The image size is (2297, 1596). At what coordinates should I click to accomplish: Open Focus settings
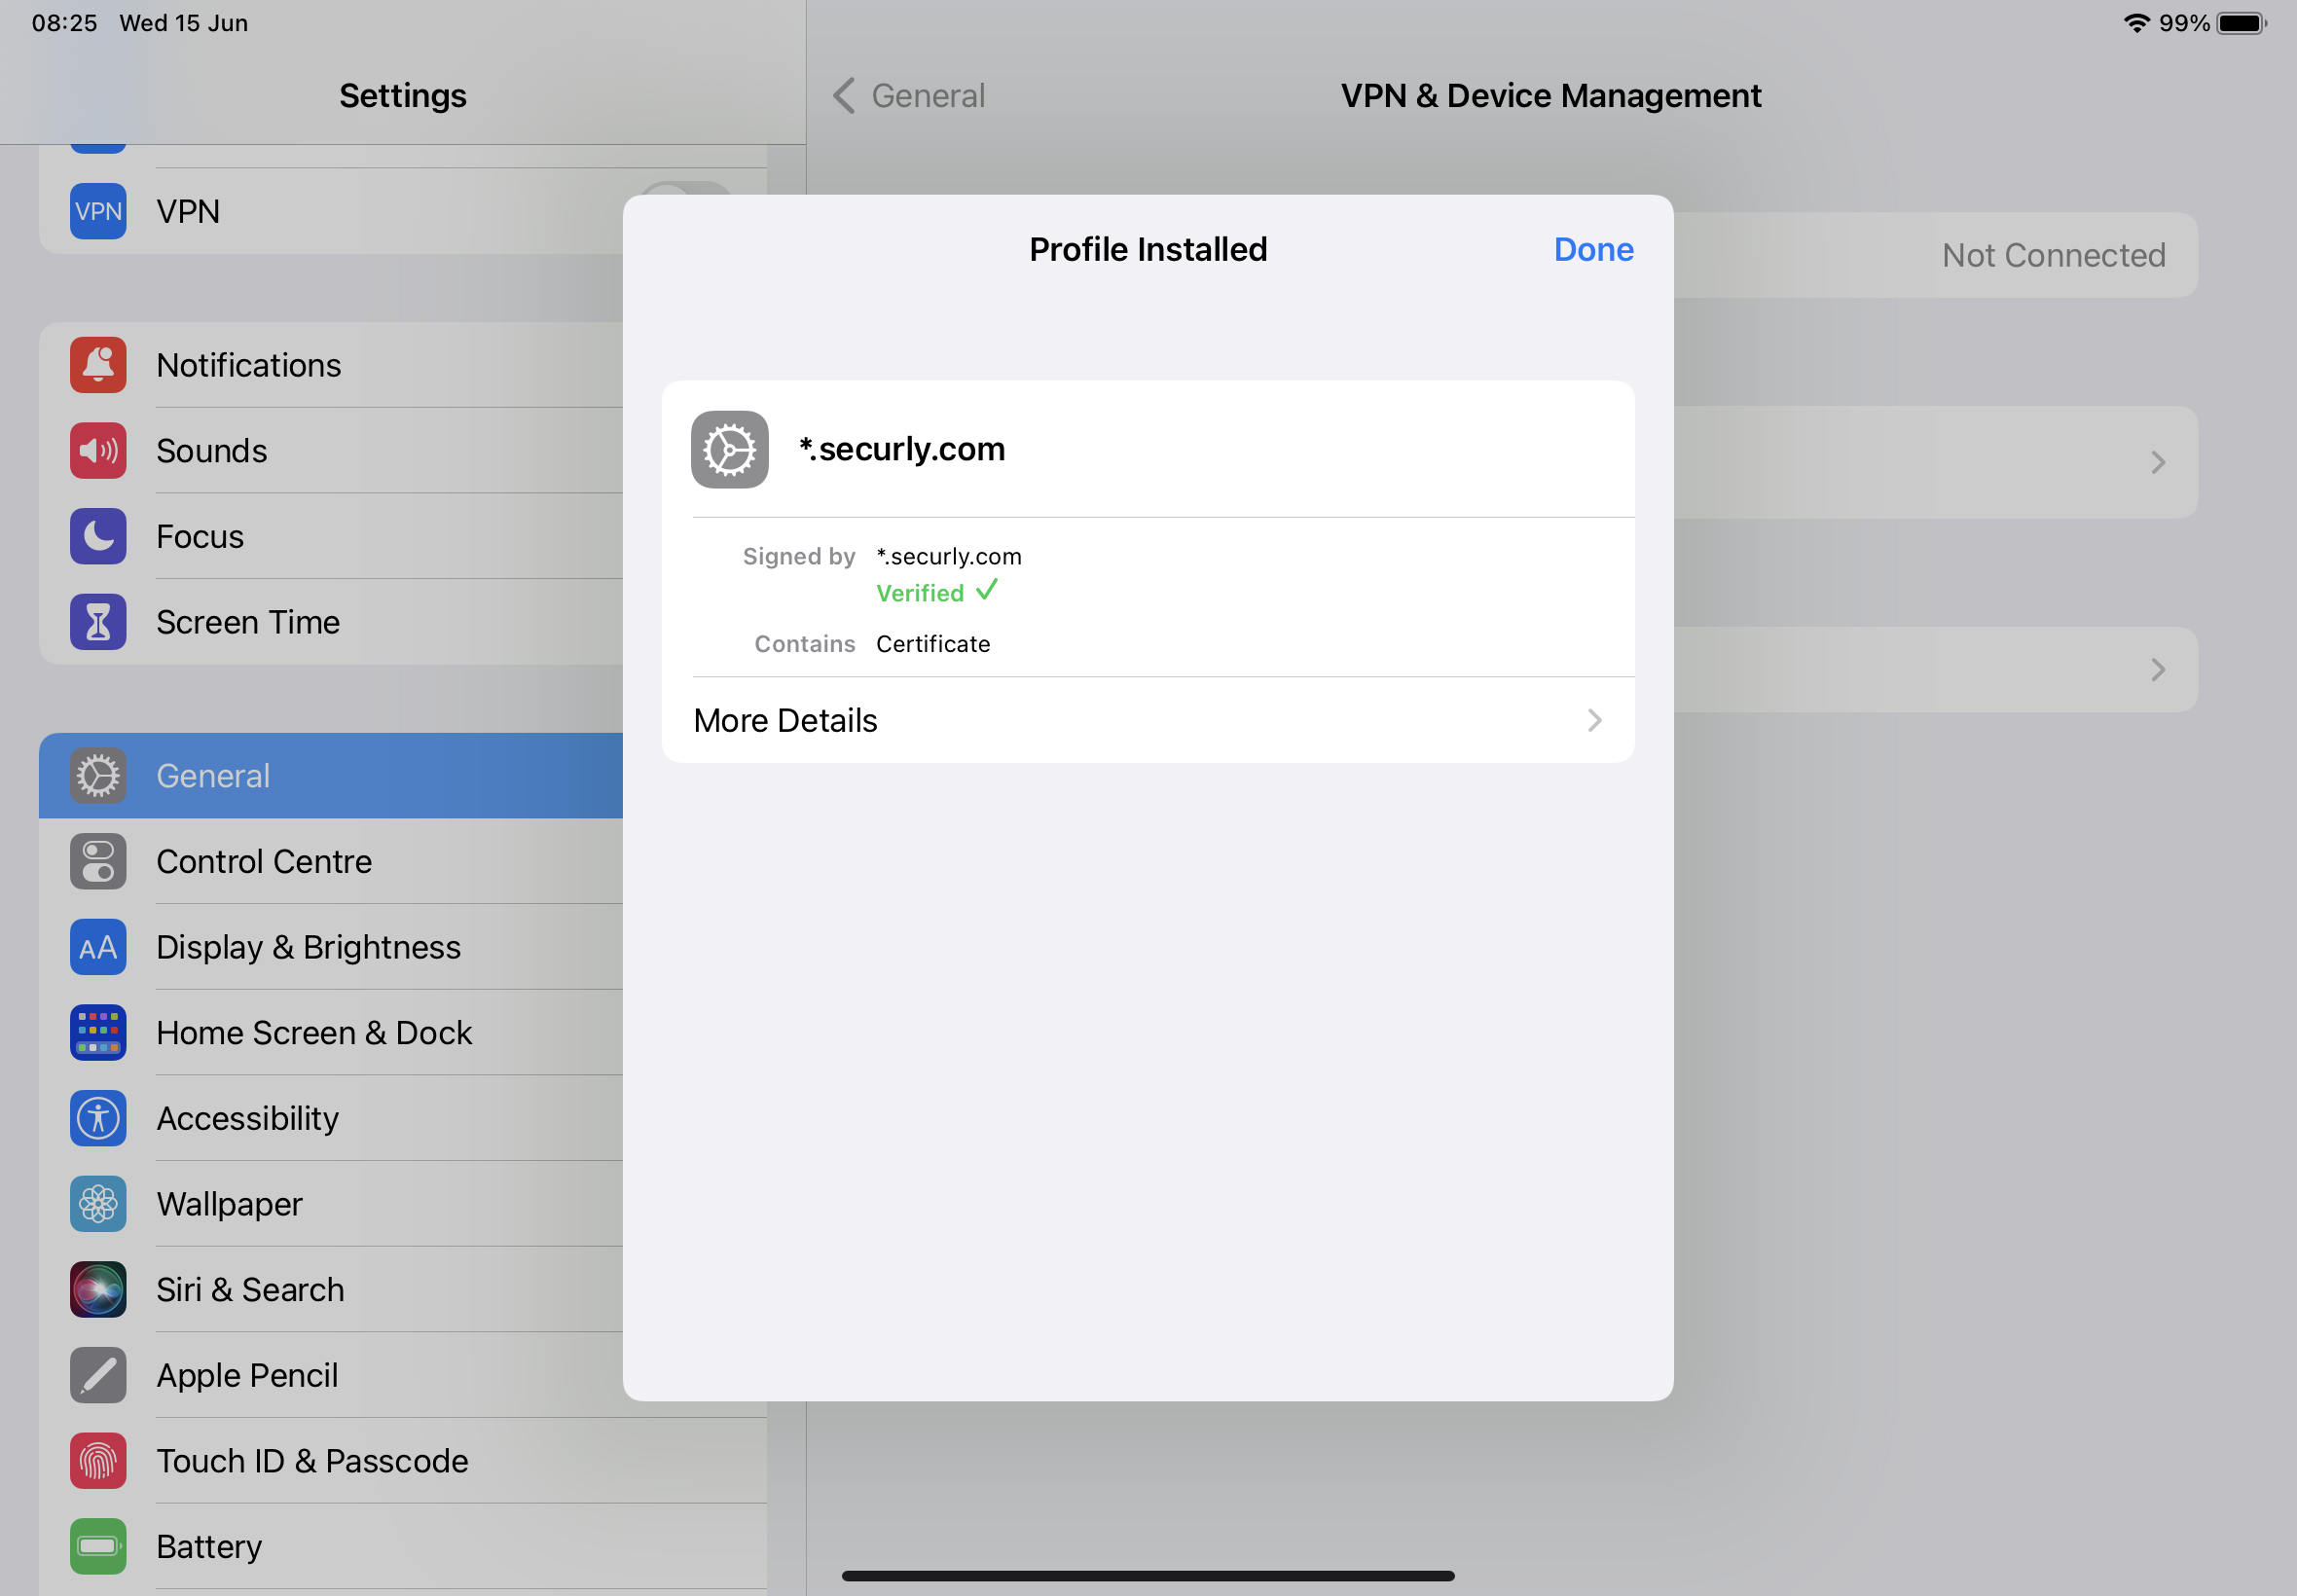point(331,537)
